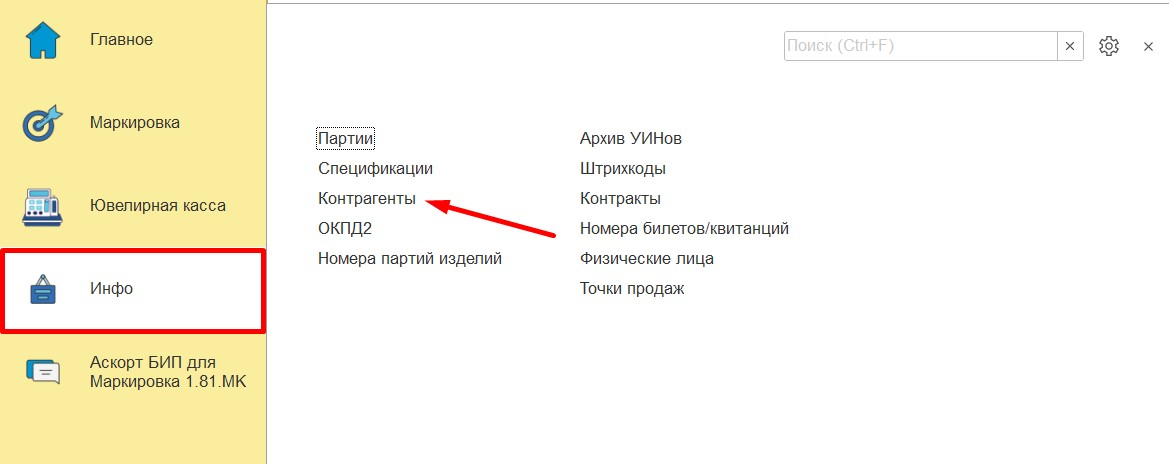
Task: Open Архив УИНов
Action: tap(631, 139)
